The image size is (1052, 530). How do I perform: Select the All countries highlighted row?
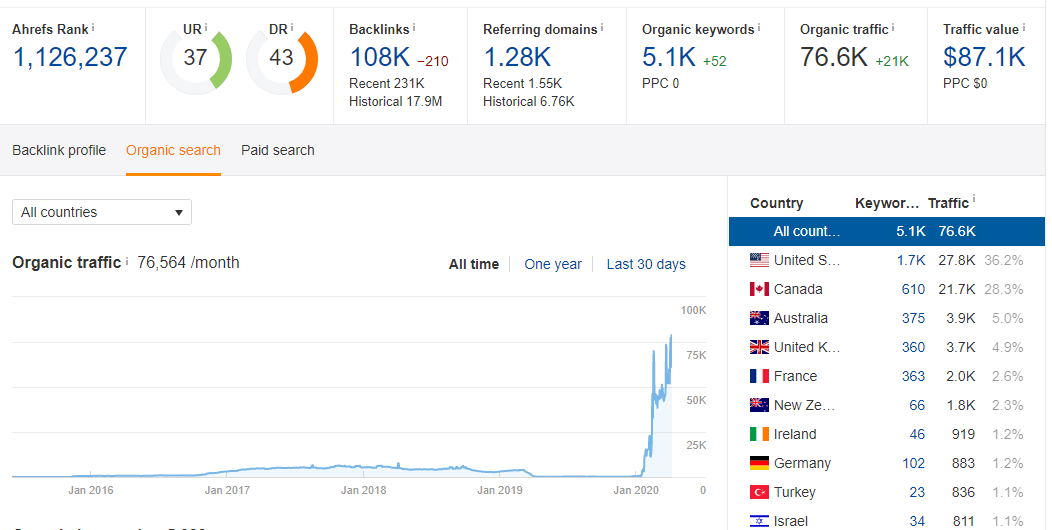click(886, 231)
